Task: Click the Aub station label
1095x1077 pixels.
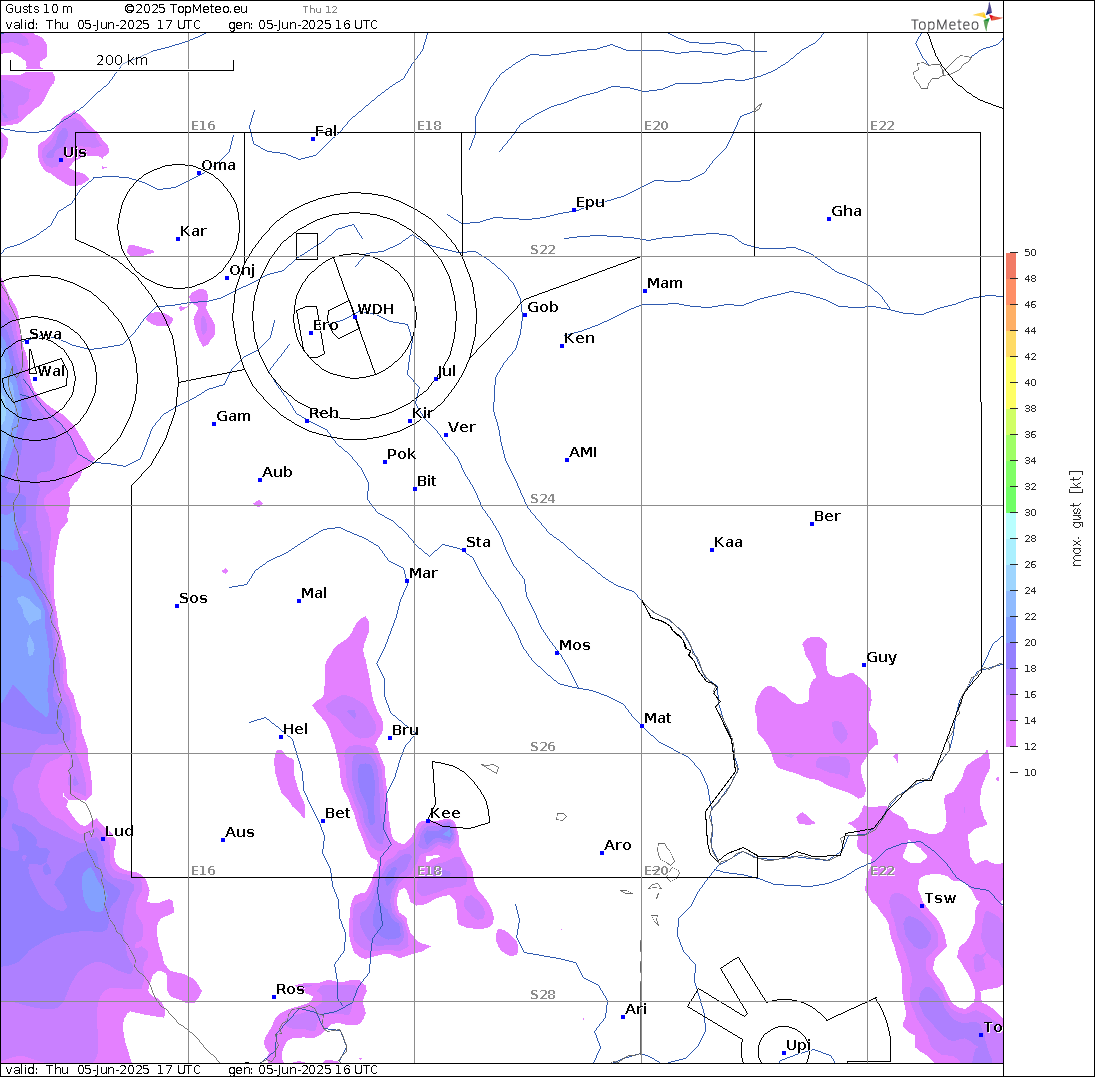Action: pyautogui.click(x=277, y=472)
